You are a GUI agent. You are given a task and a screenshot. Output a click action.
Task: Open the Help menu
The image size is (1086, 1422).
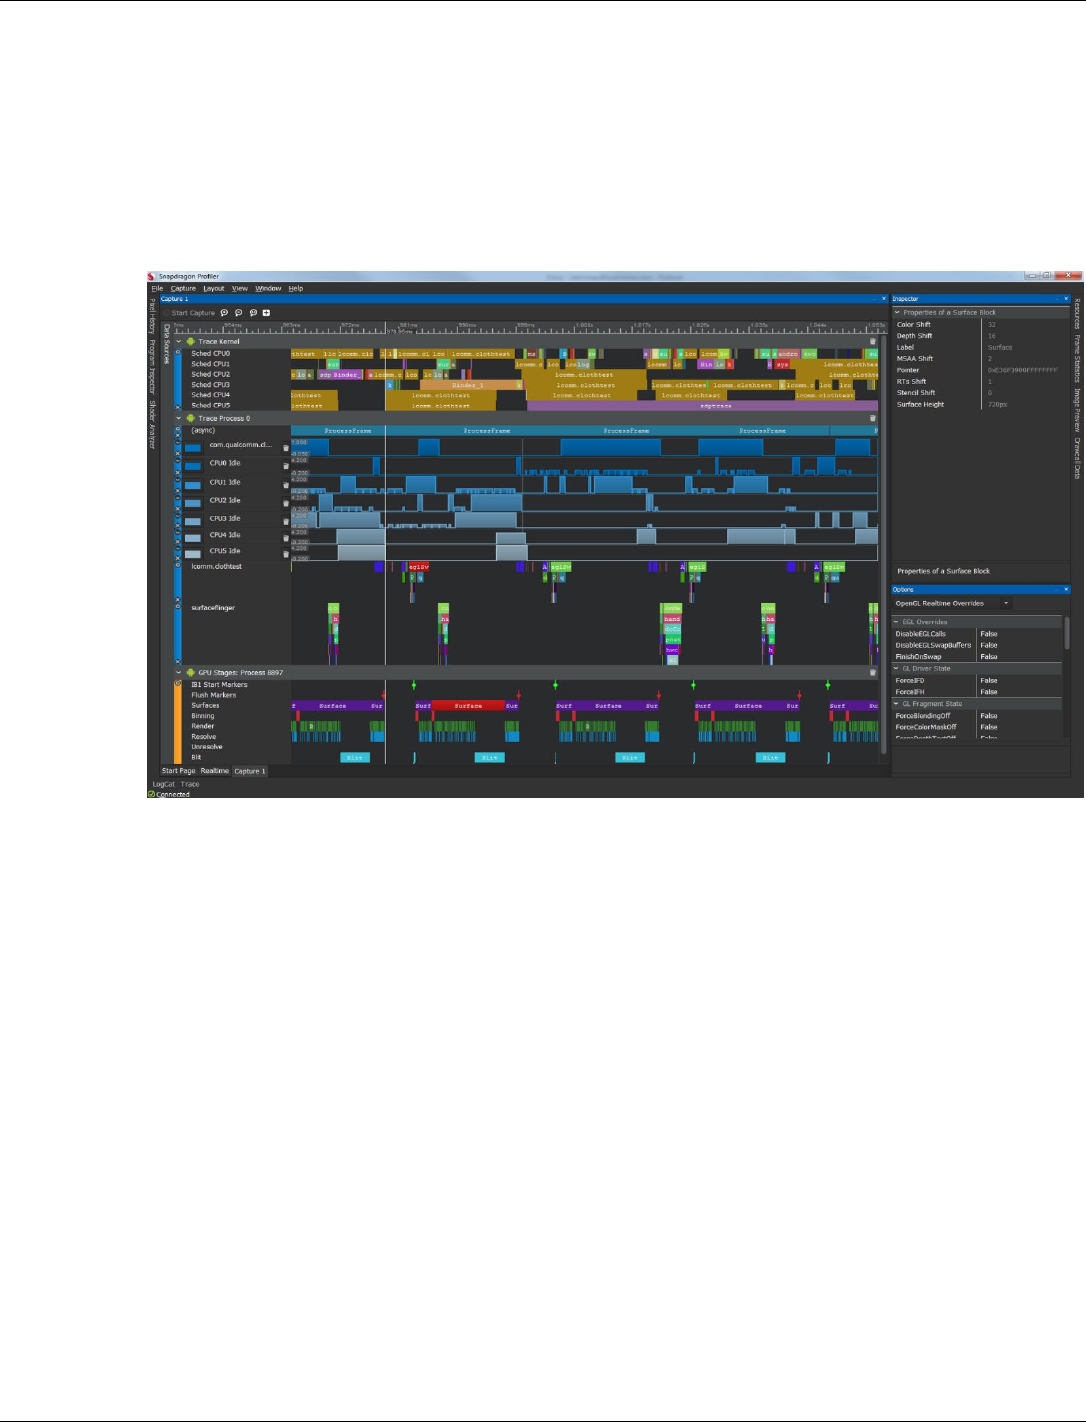[x=296, y=288]
